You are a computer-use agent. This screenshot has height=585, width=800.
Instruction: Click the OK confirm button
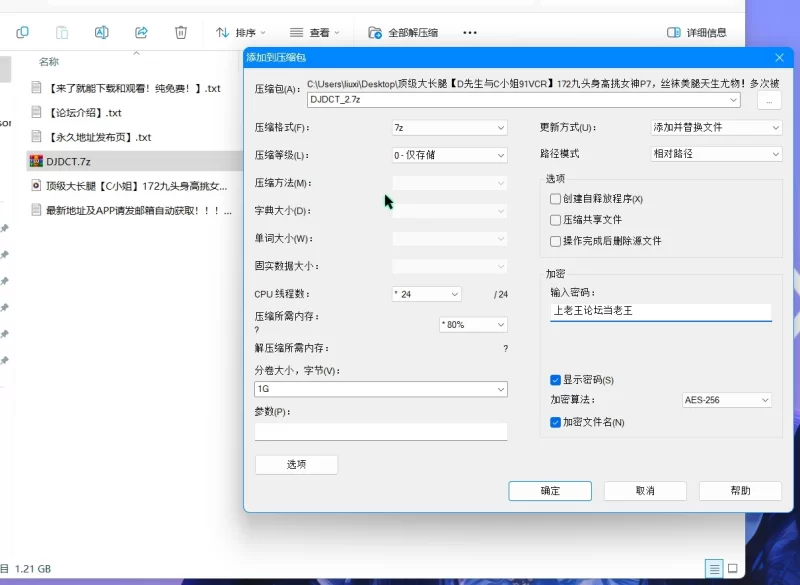pos(550,491)
